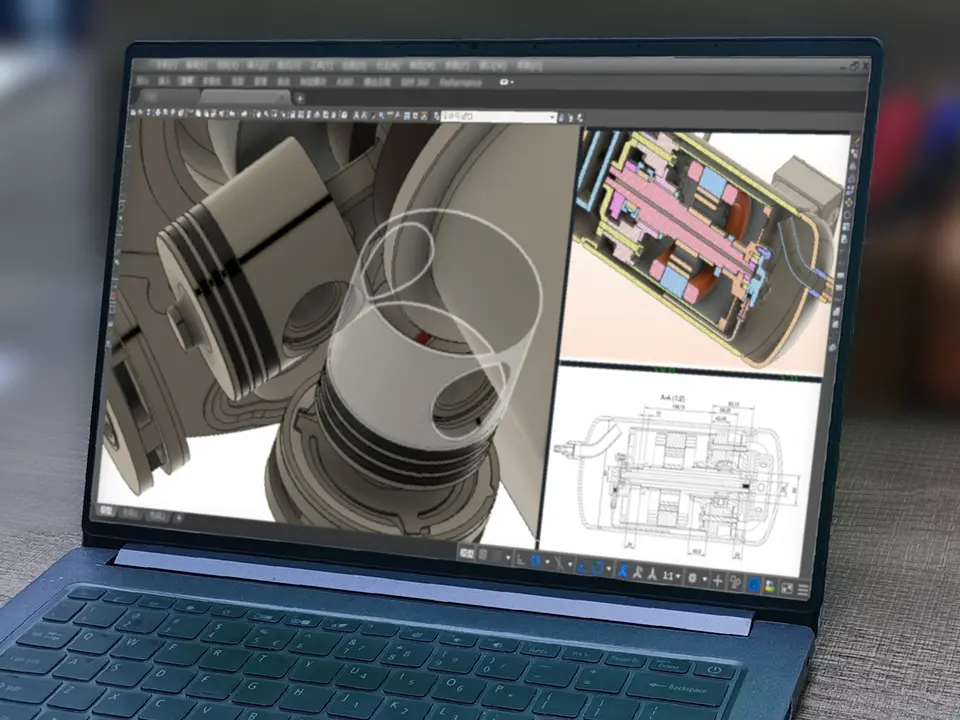Add a new drawing tab with plus button
Viewport: 960px width, 720px height.
pos(300,97)
